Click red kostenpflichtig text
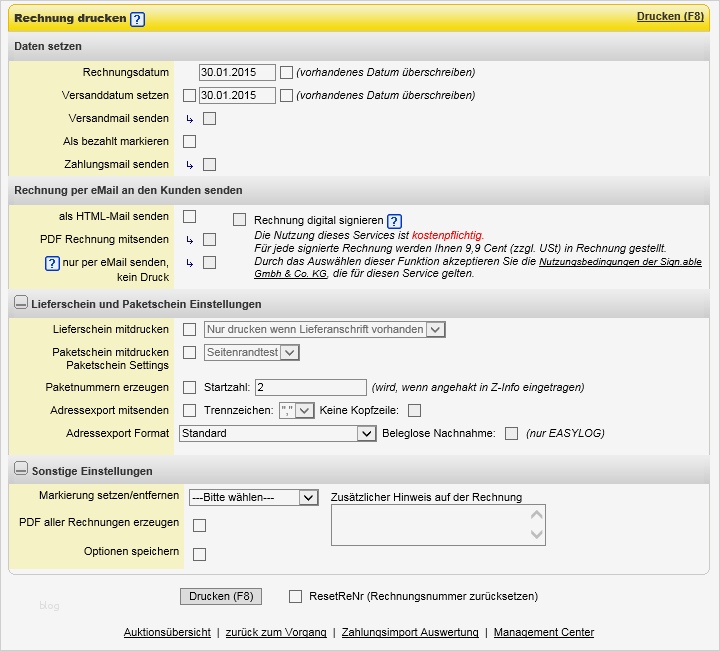 [448, 236]
